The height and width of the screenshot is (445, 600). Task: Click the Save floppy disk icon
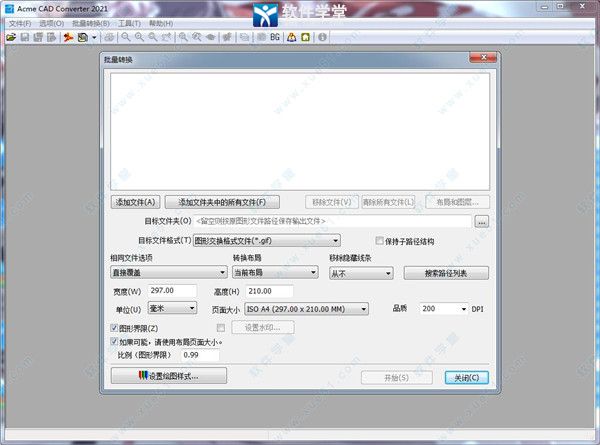click(25, 37)
